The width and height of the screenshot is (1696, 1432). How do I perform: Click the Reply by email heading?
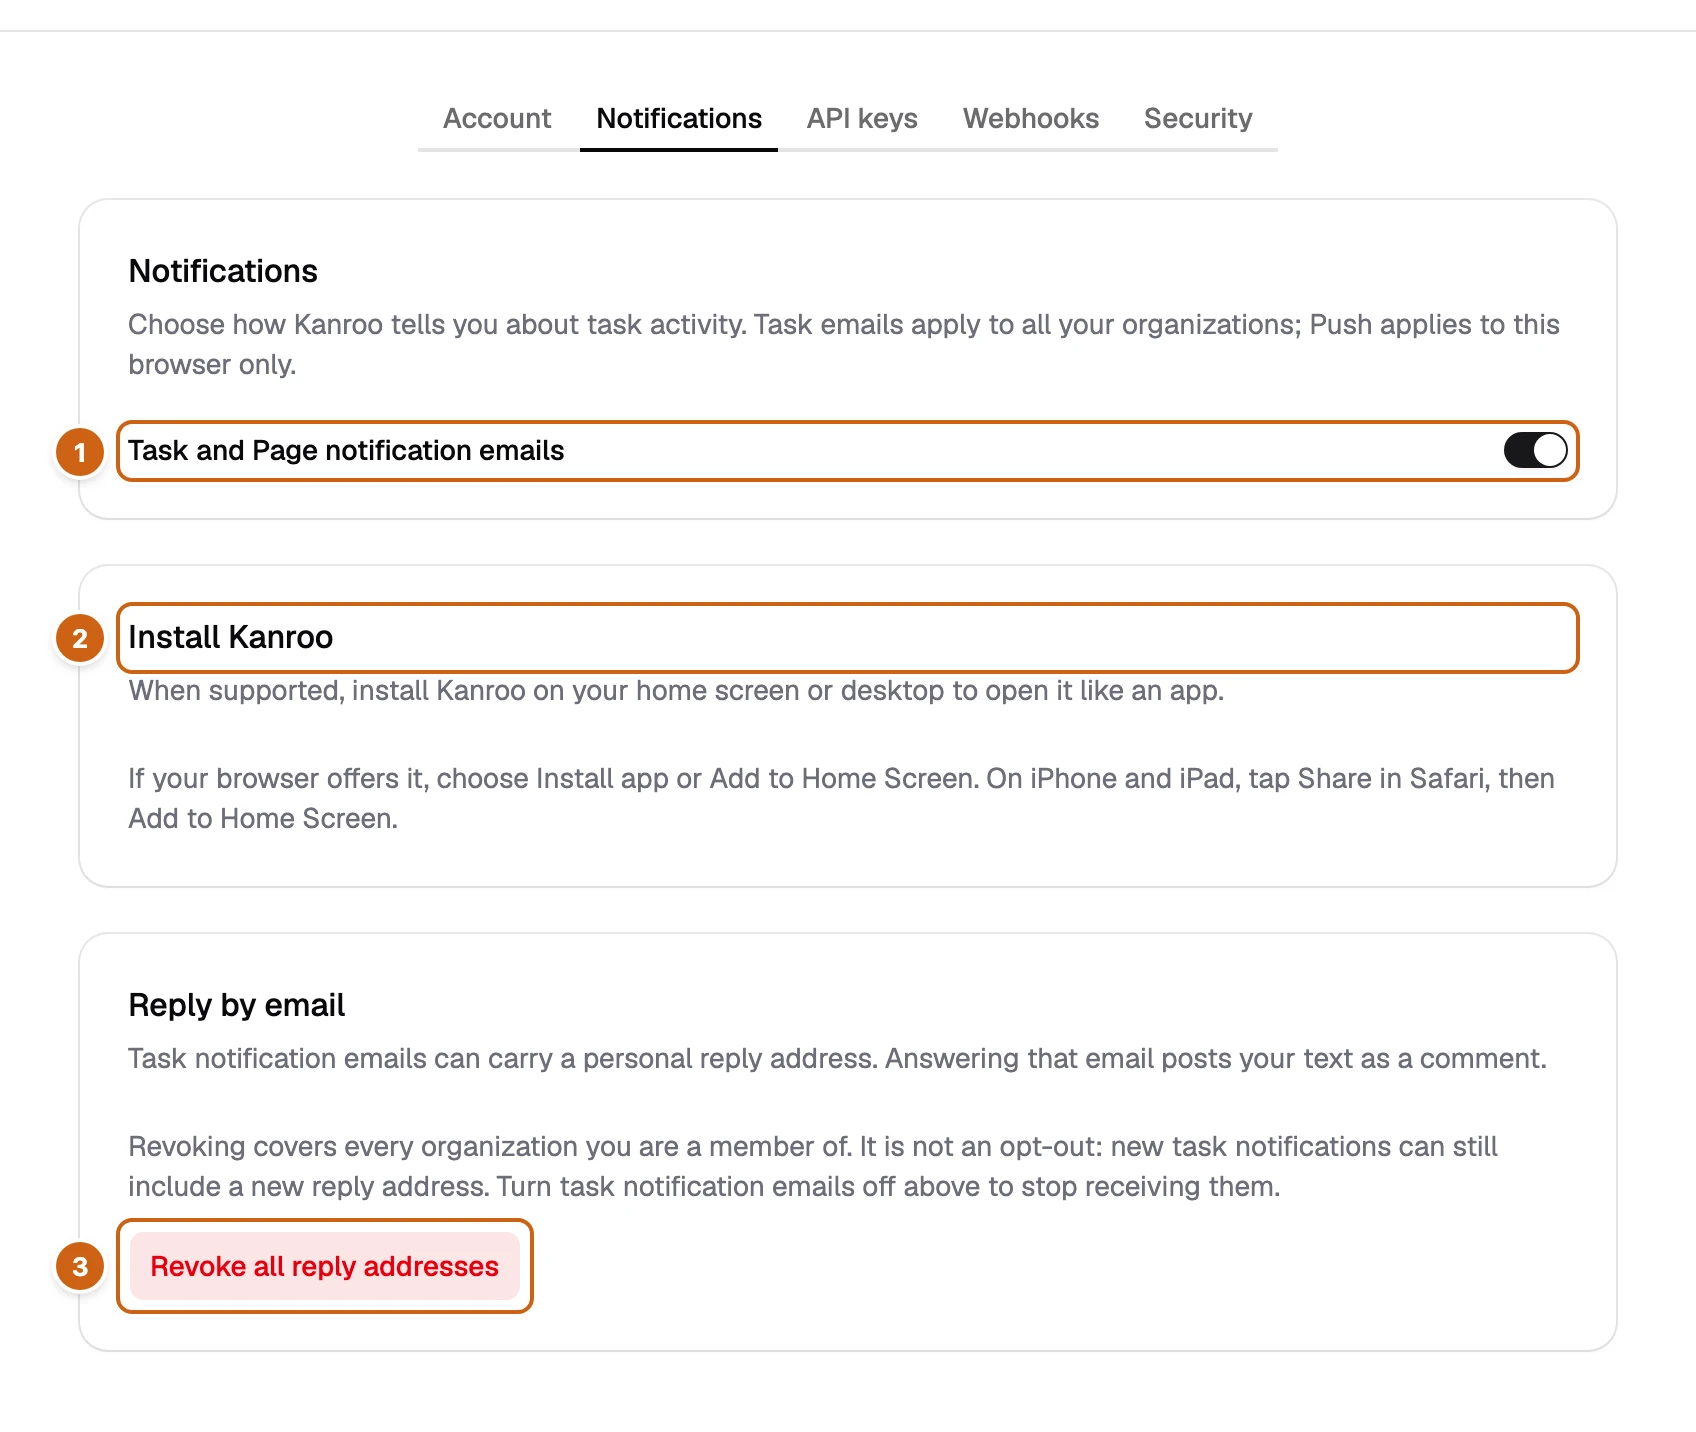pyautogui.click(x=236, y=1005)
